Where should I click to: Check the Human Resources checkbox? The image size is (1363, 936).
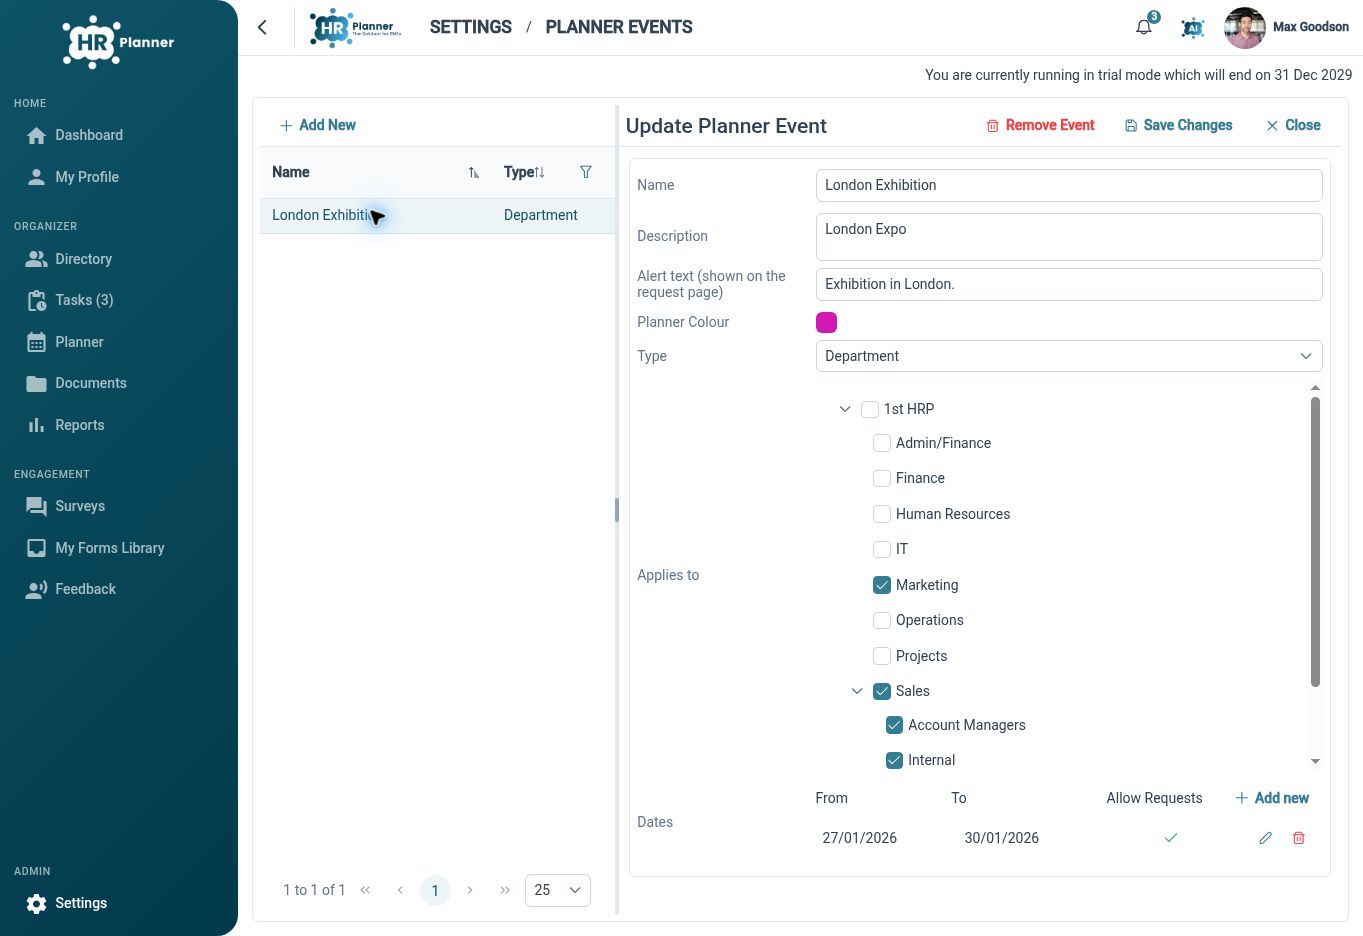point(882,514)
